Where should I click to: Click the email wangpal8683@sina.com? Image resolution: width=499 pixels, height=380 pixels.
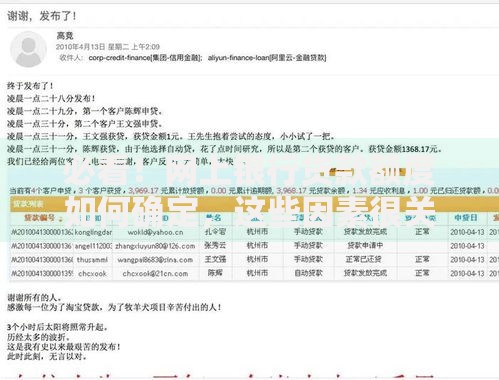pyautogui.click(x=155, y=260)
